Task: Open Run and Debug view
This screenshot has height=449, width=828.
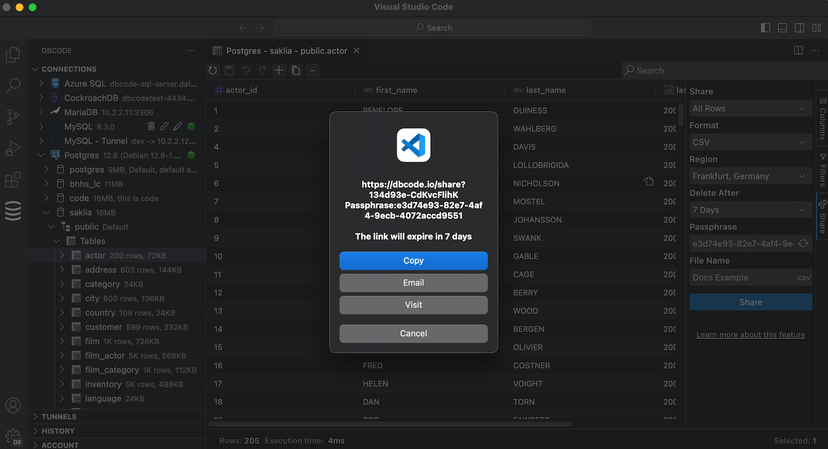Action: [13, 148]
